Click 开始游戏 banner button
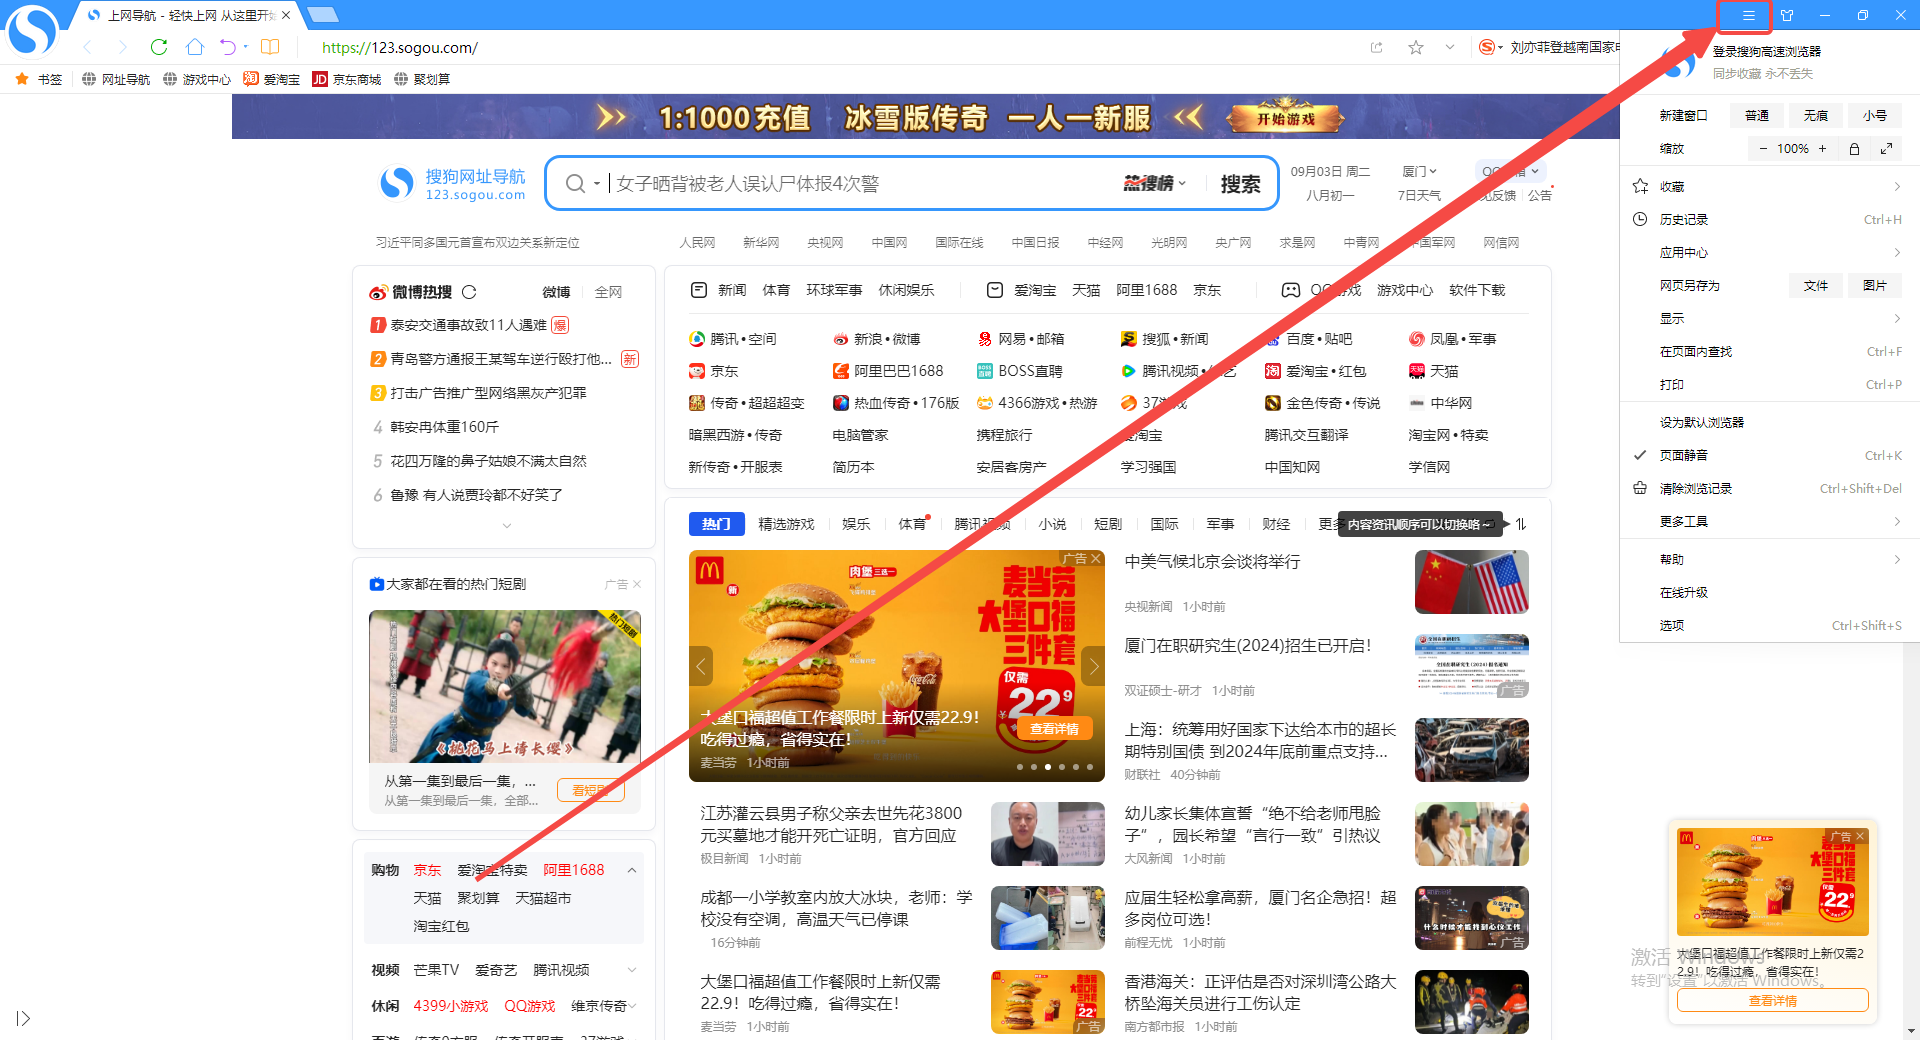Image resolution: width=1920 pixels, height=1040 pixels. tap(1286, 118)
